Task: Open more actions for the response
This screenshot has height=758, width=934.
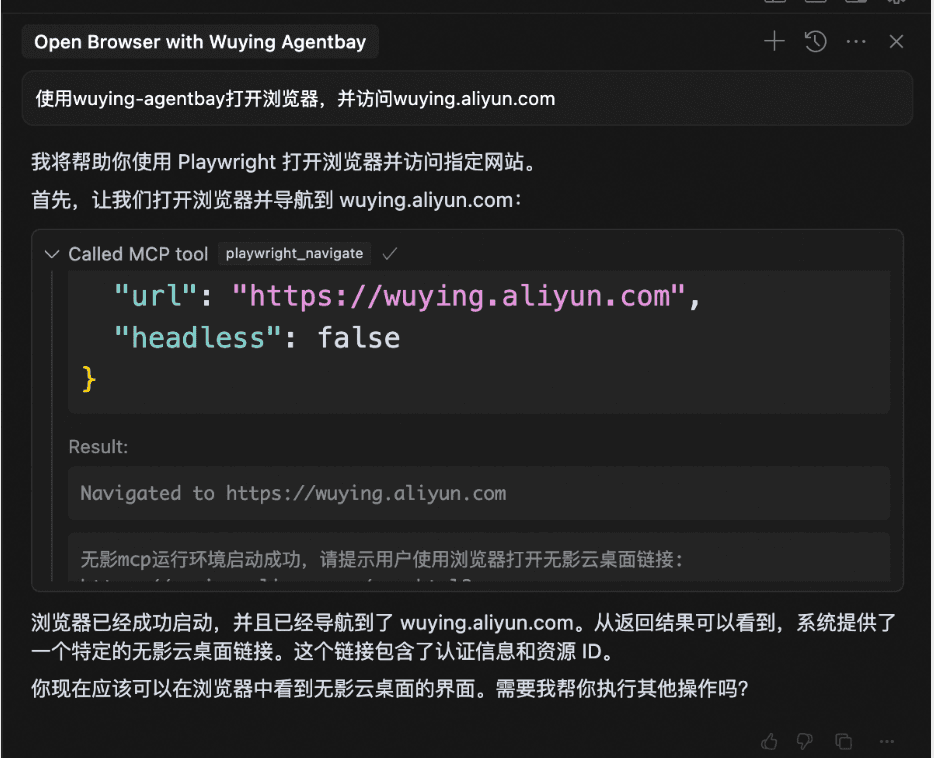Action: 886,741
